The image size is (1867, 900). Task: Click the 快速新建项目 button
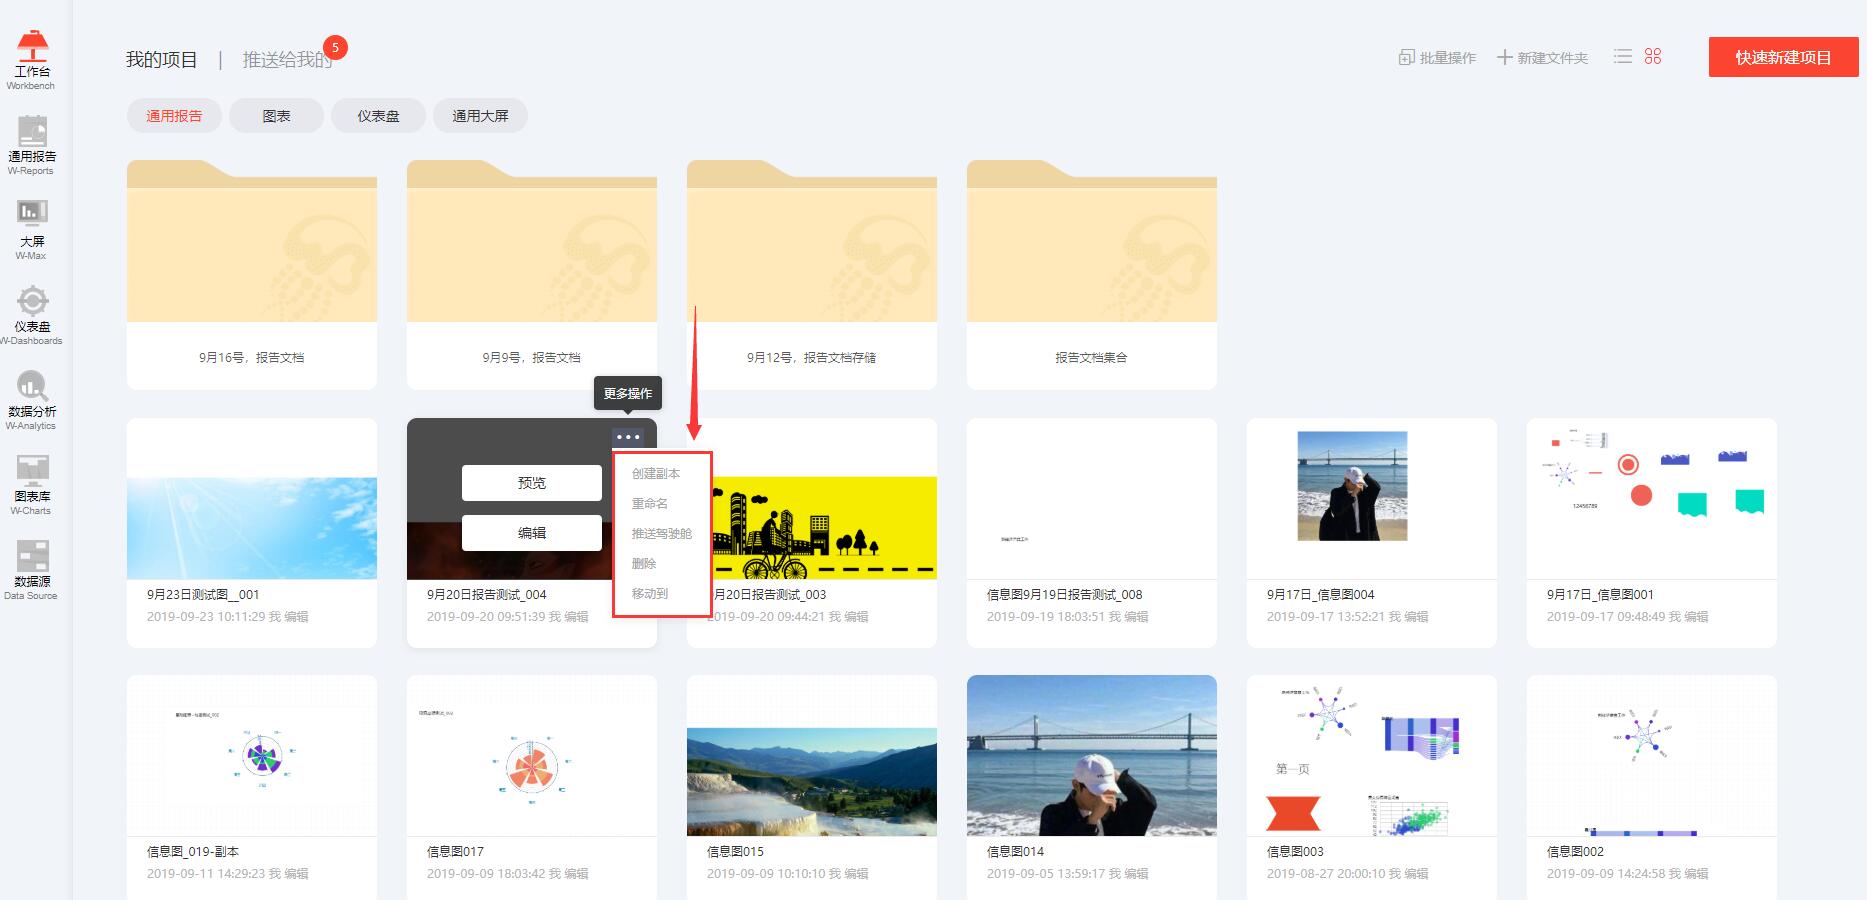(1783, 58)
